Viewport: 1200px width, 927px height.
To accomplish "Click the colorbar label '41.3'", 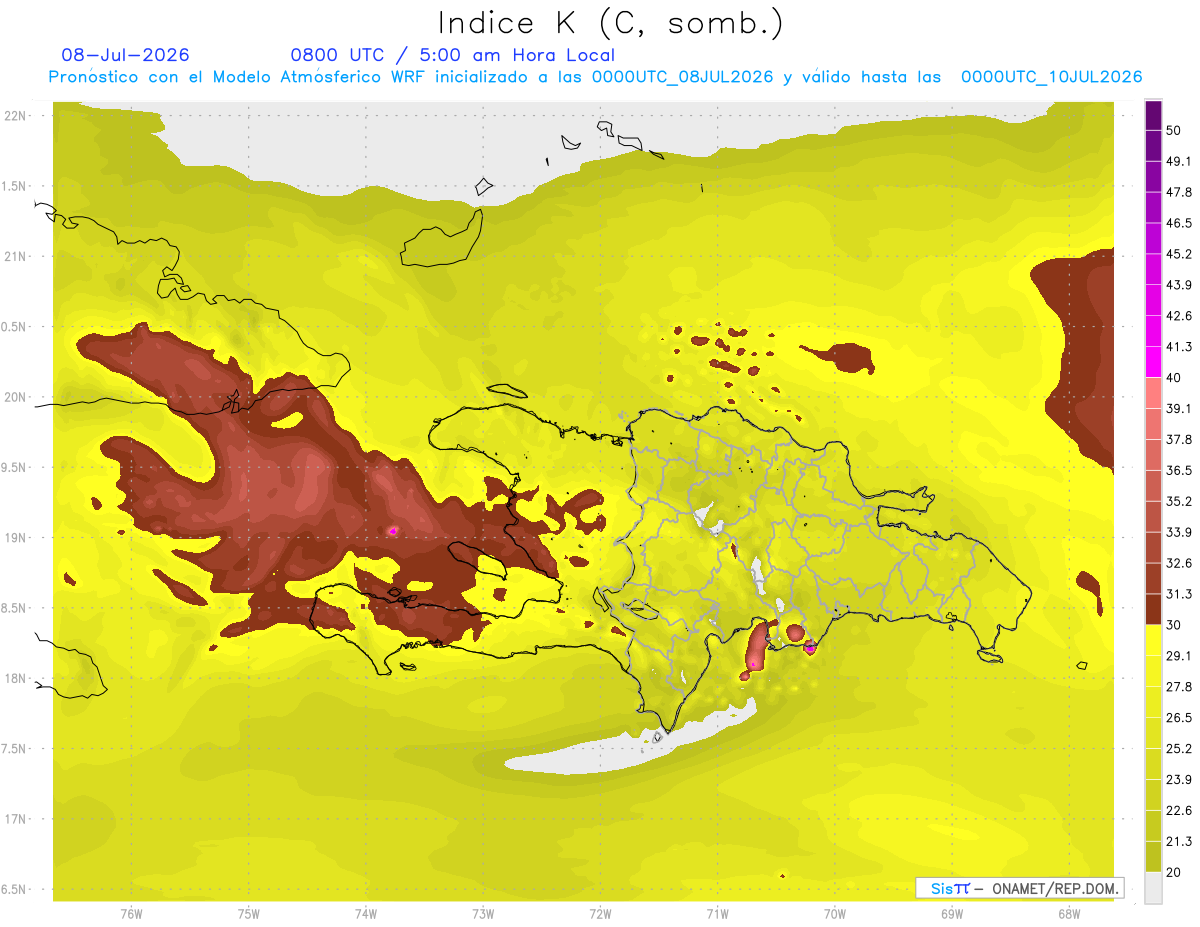I will 1179,347.
